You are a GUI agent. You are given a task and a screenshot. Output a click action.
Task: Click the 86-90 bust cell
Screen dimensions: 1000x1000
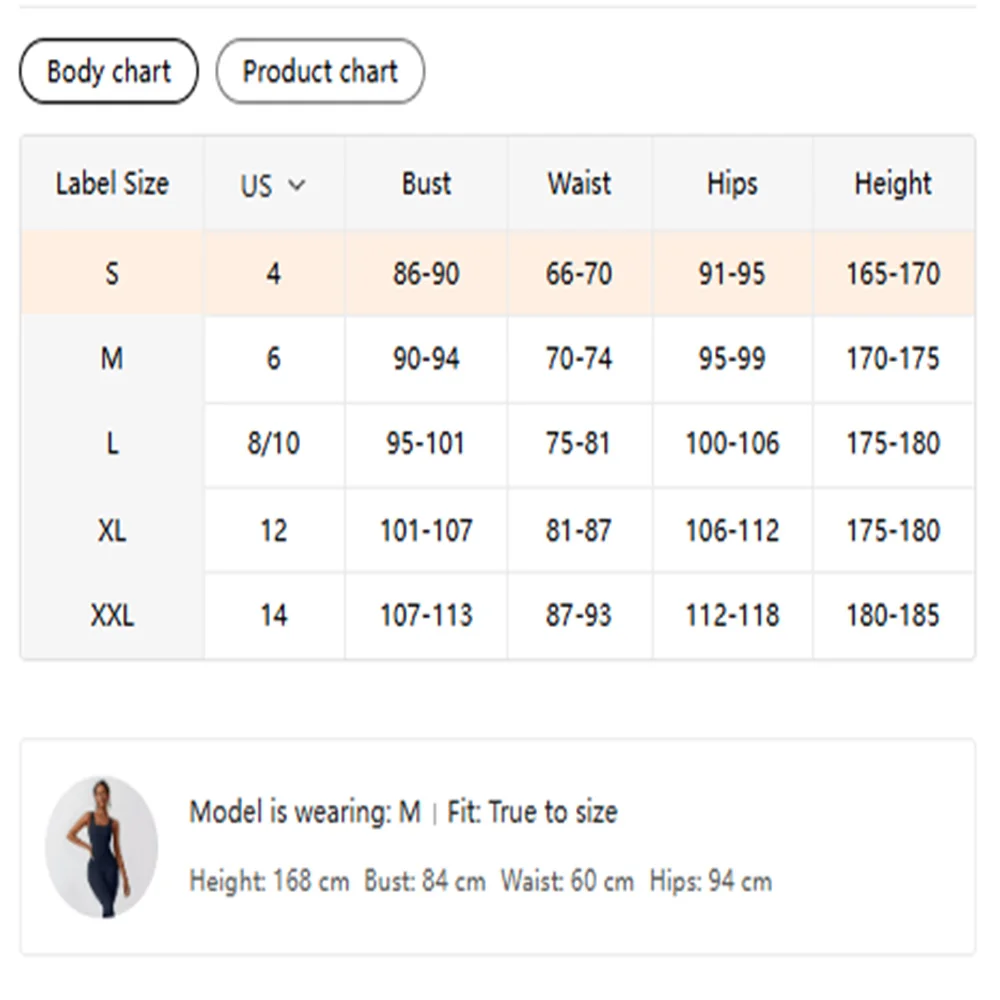tap(426, 274)
